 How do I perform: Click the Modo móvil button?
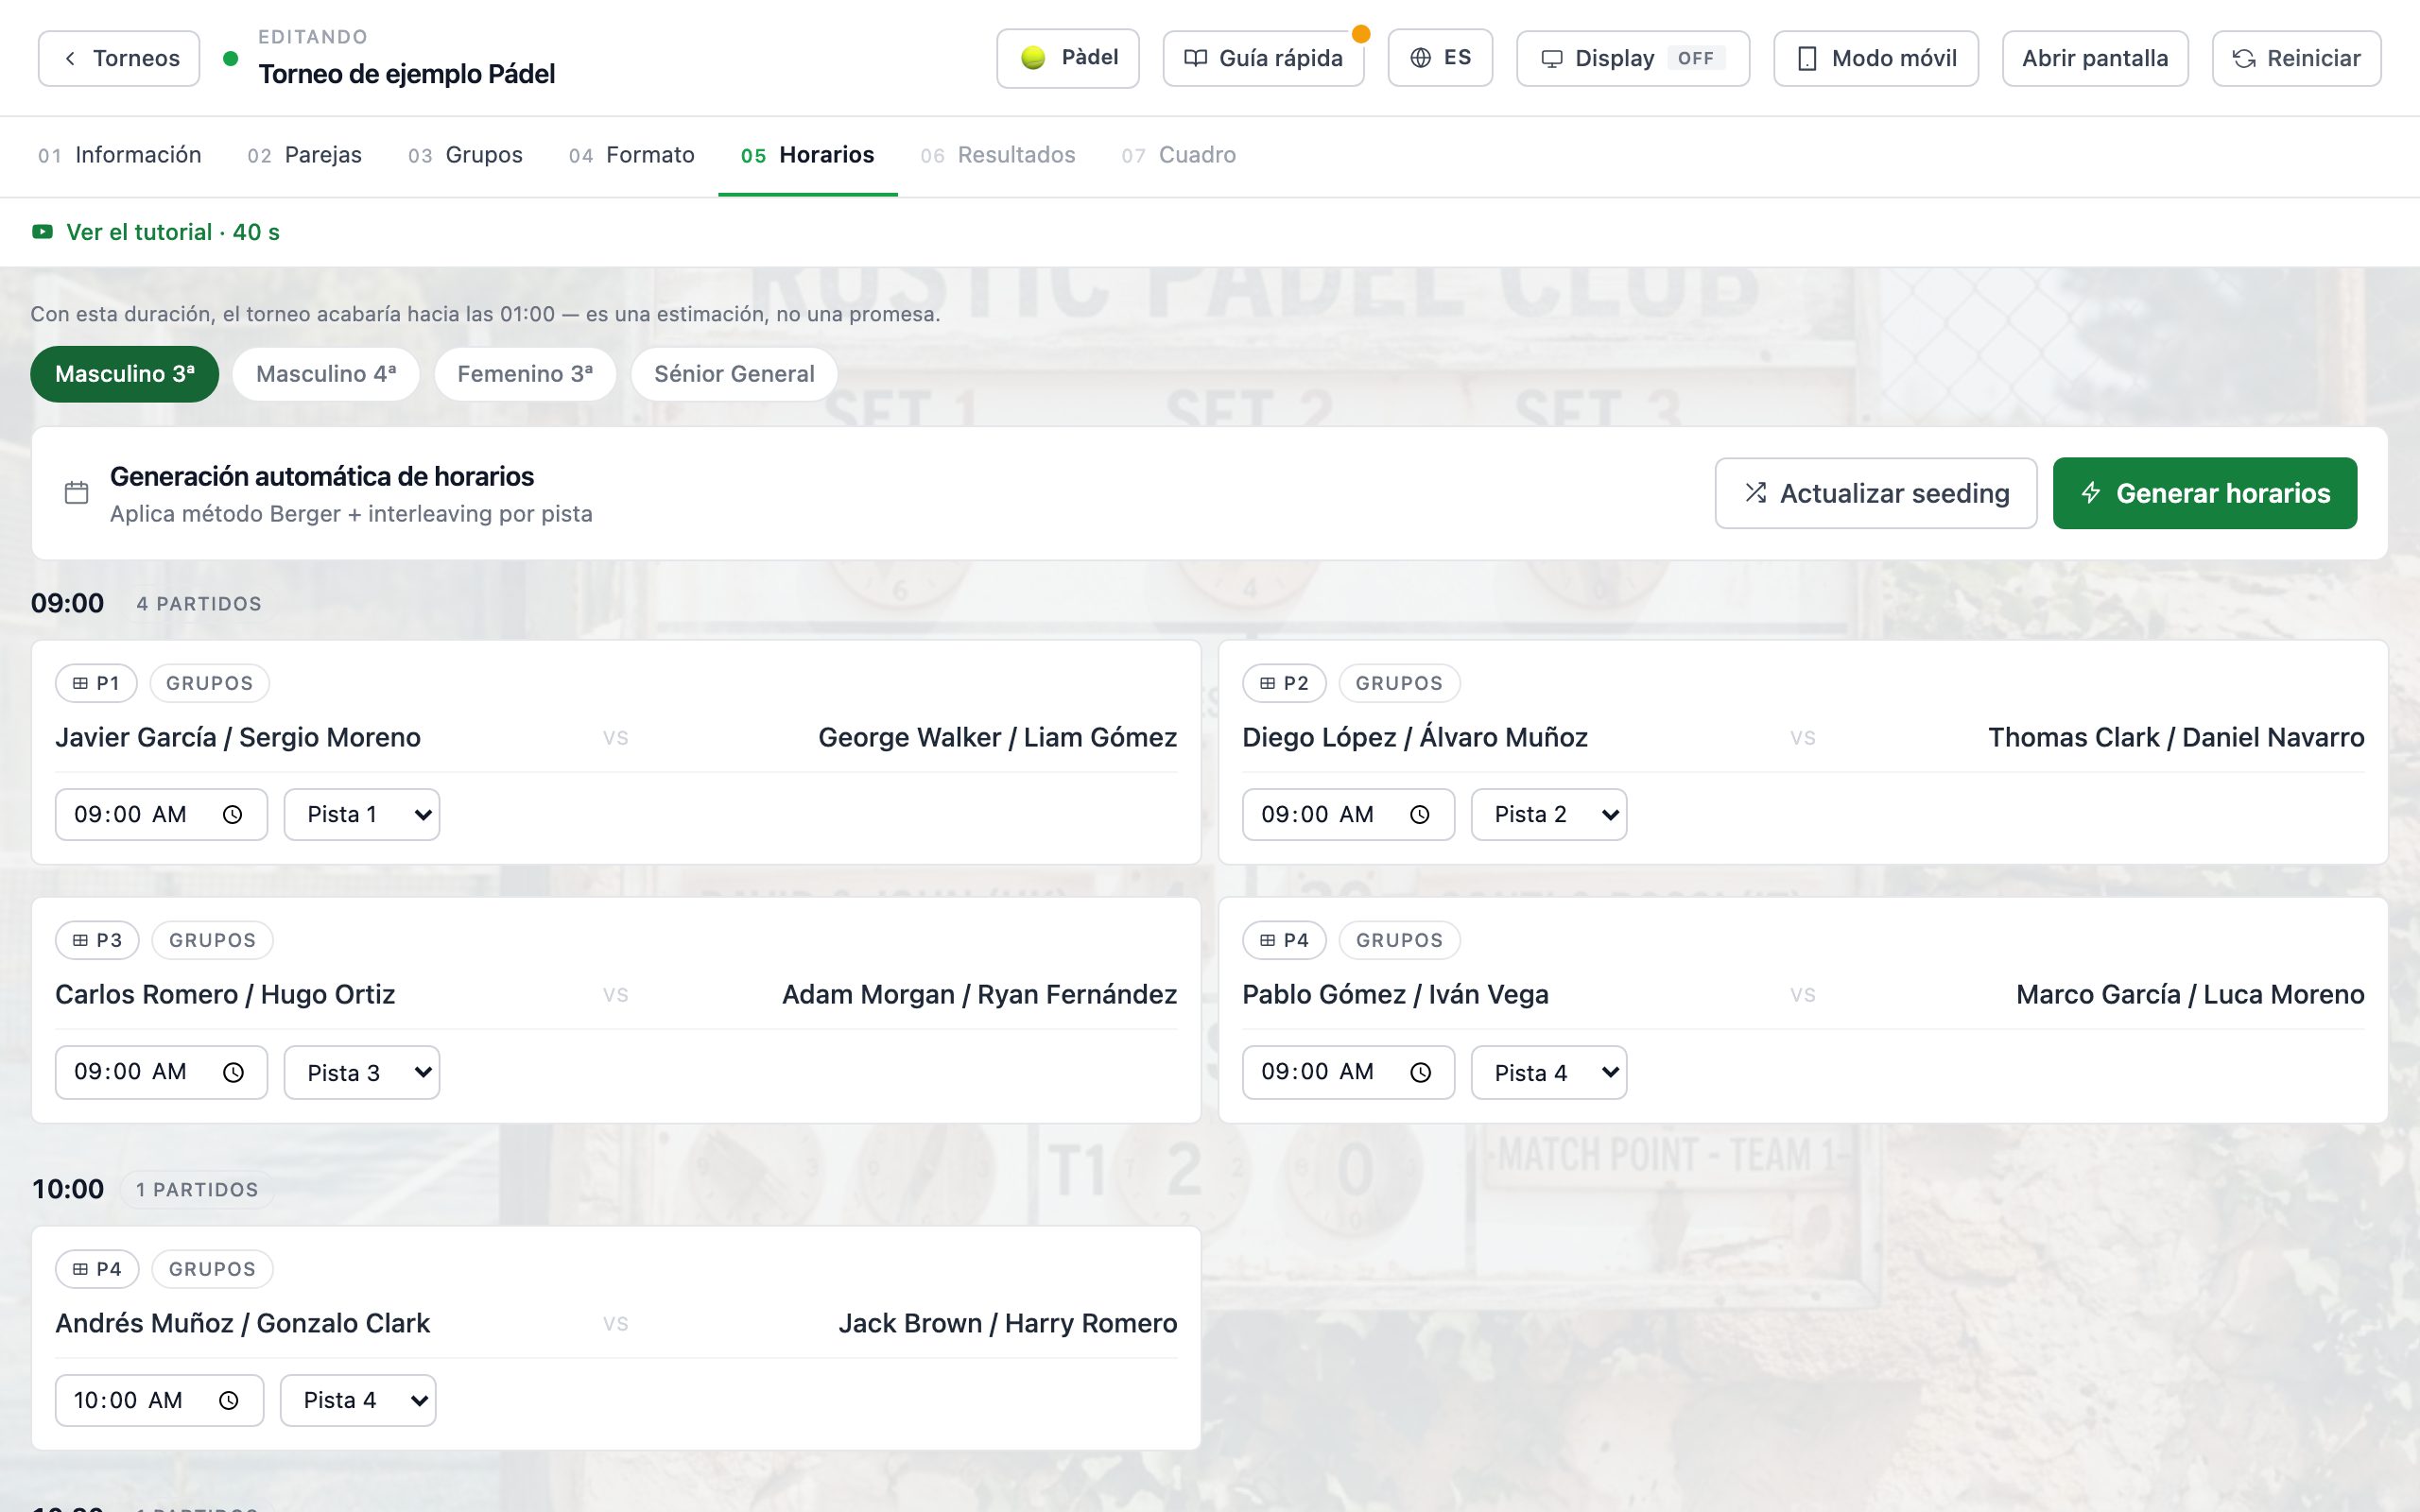(1876, 59)
